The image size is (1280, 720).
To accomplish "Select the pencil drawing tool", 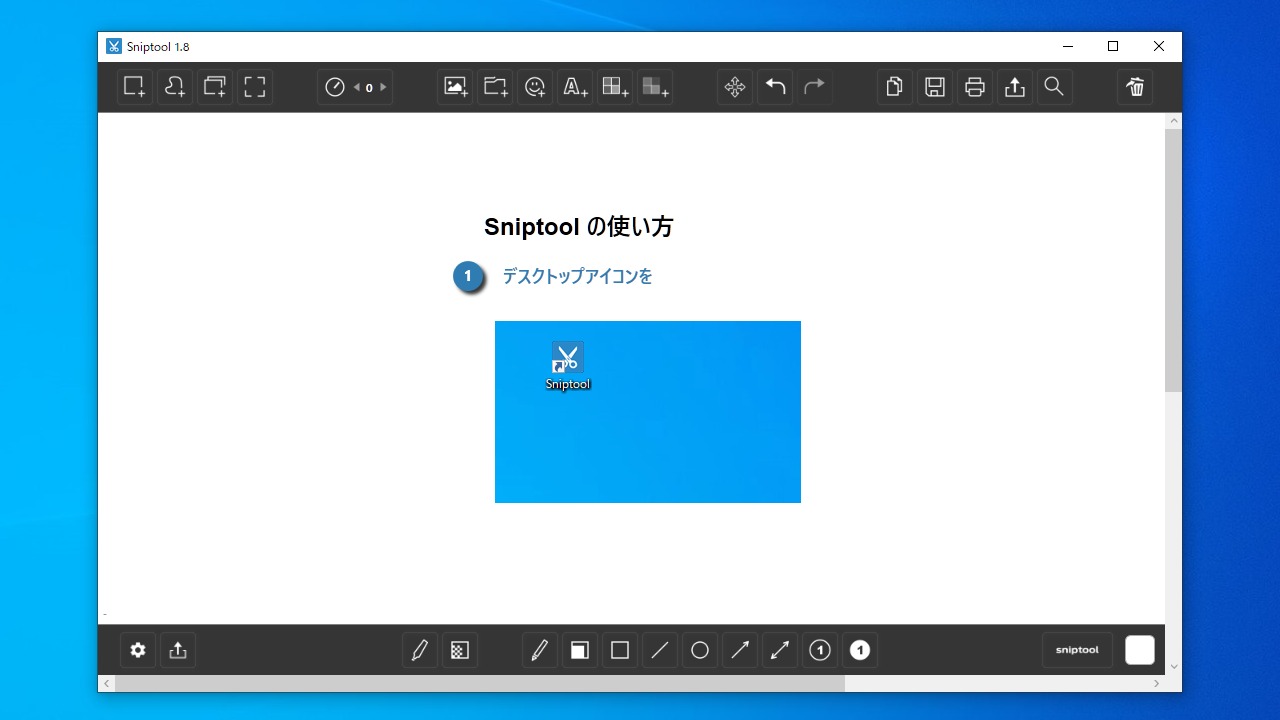I will pyautogui.click(x=540, y=650).
